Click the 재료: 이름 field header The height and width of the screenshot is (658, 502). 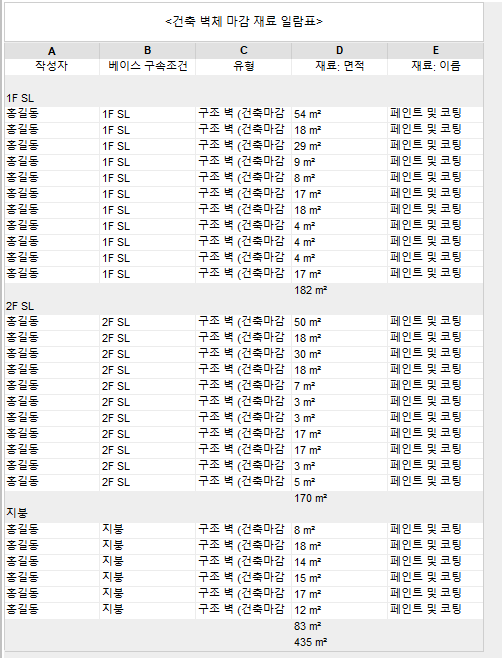pos(435,66)
